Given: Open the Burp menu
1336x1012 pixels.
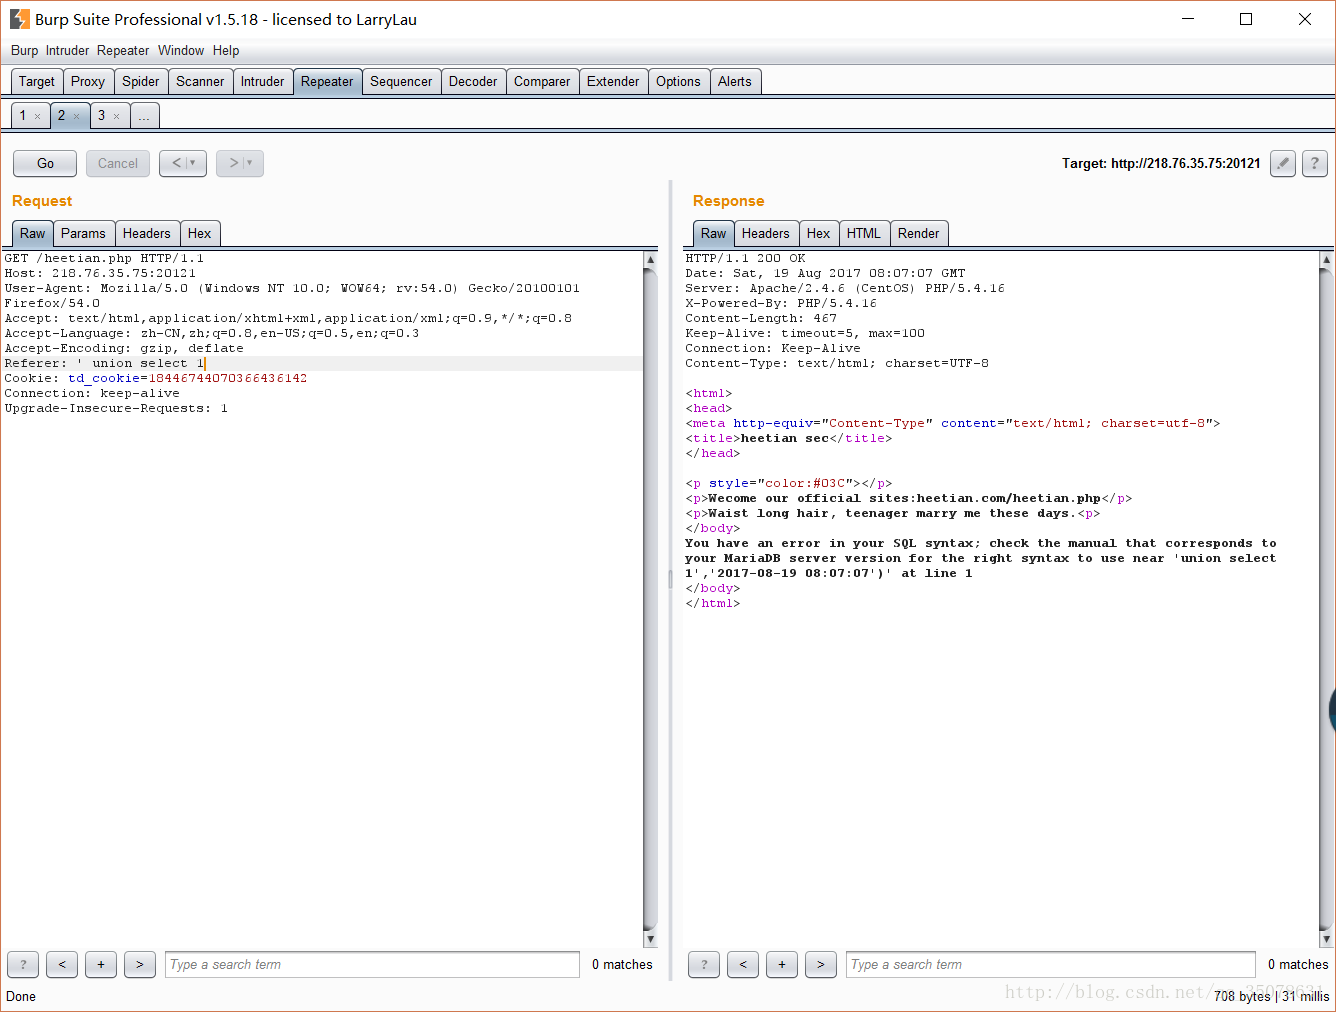Looking at the screenshot, I should point(25,51).
